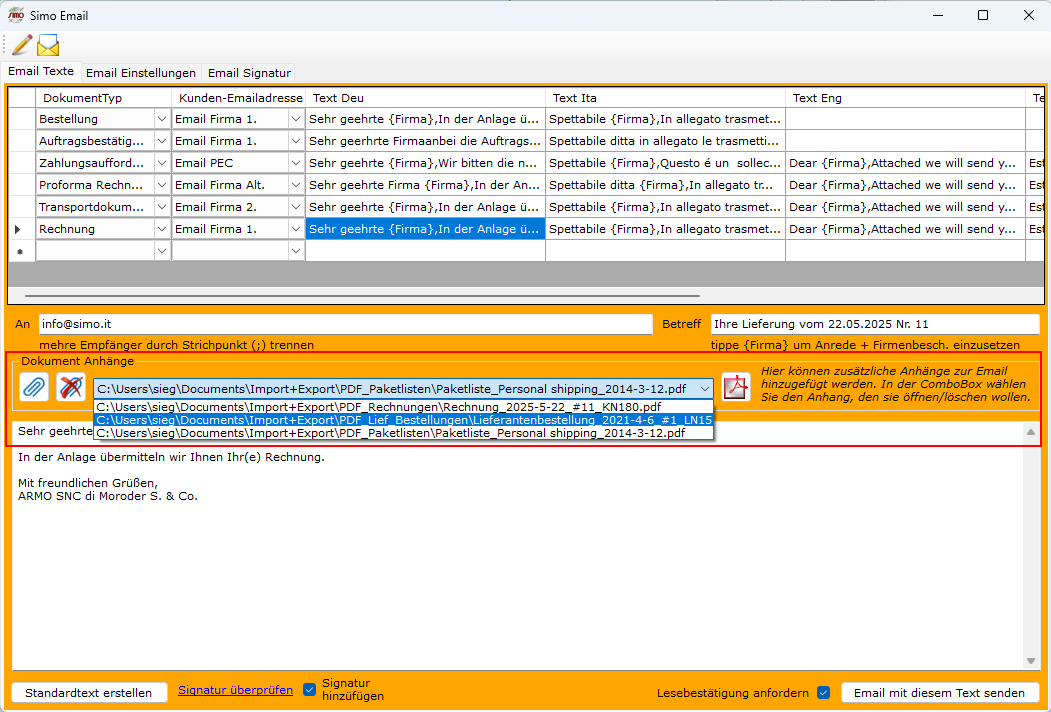This screenshot has width=1051, height=712.
Task: Click the Standardtext erstellen button
Action: pyautogui.click(x=89, y=693)
